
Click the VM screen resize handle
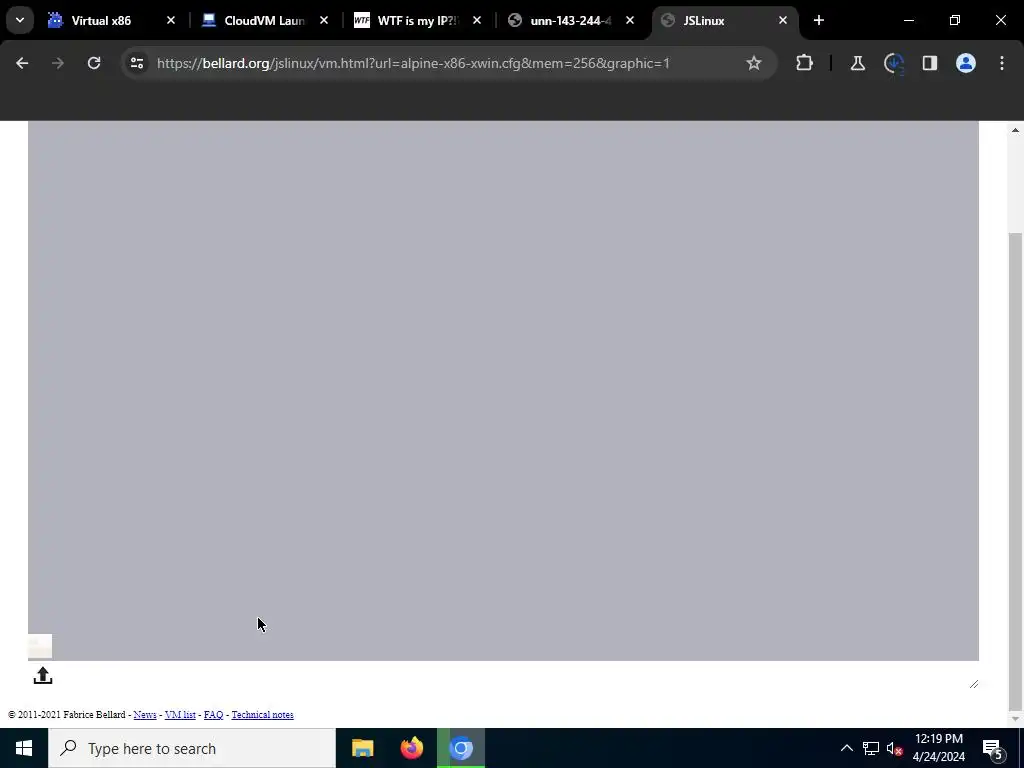click(x=974, y=684)
